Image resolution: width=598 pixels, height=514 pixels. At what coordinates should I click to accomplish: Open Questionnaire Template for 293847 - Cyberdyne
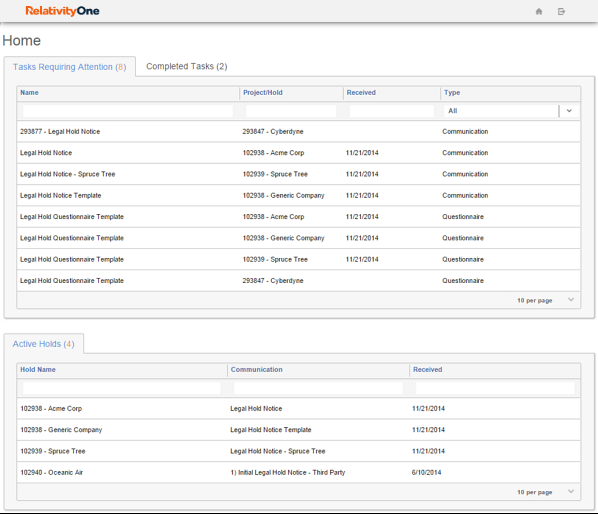72,281
